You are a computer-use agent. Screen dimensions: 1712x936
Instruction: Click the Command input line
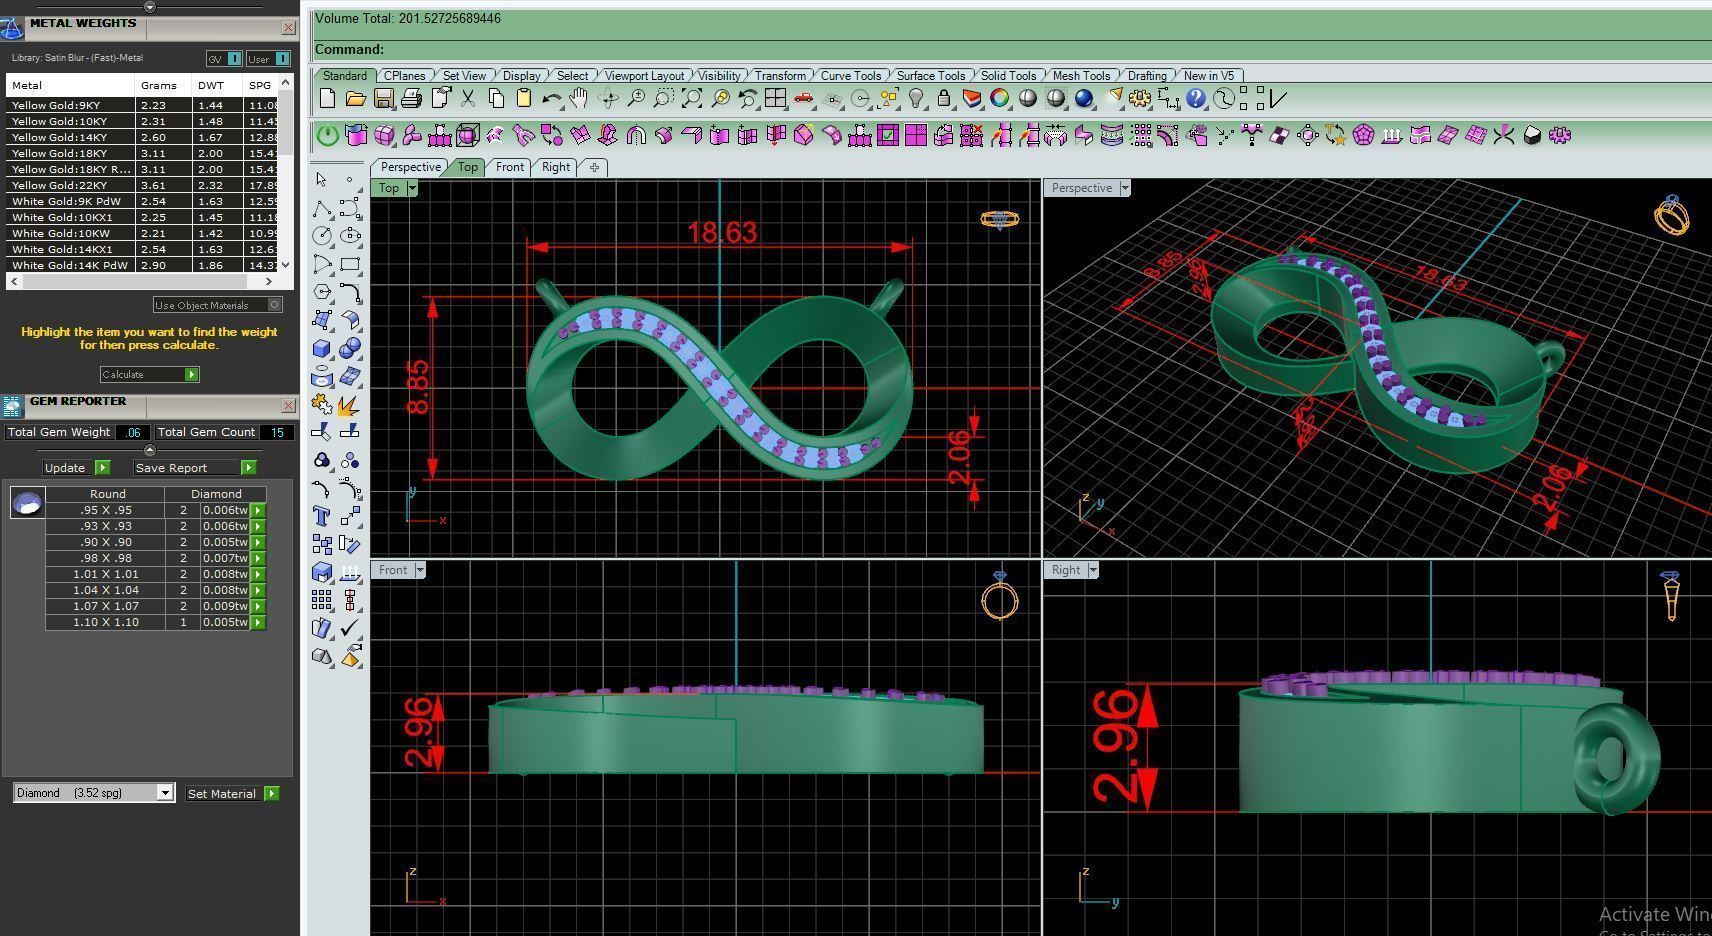(x=1011, y=50)
